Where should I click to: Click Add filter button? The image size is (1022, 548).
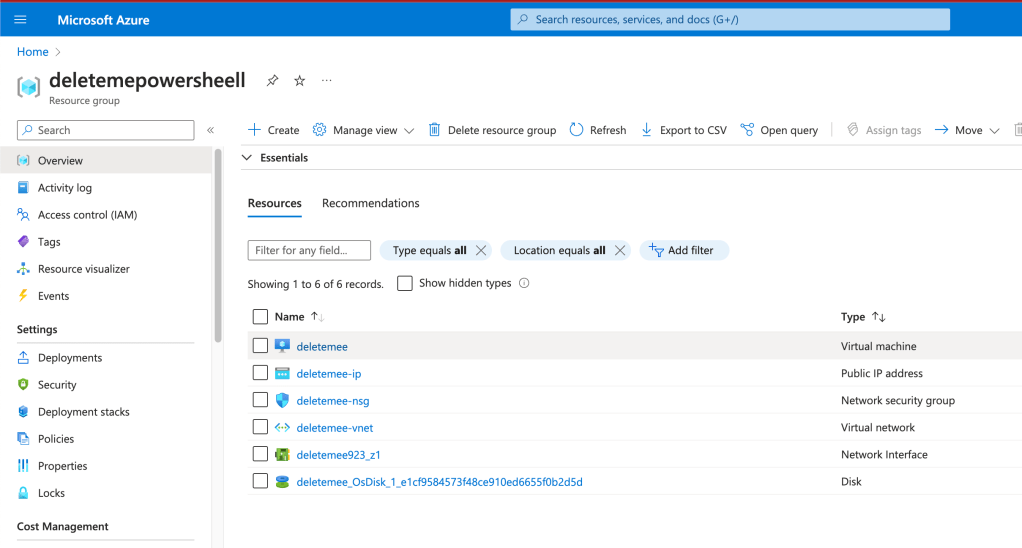click(684, 250)
